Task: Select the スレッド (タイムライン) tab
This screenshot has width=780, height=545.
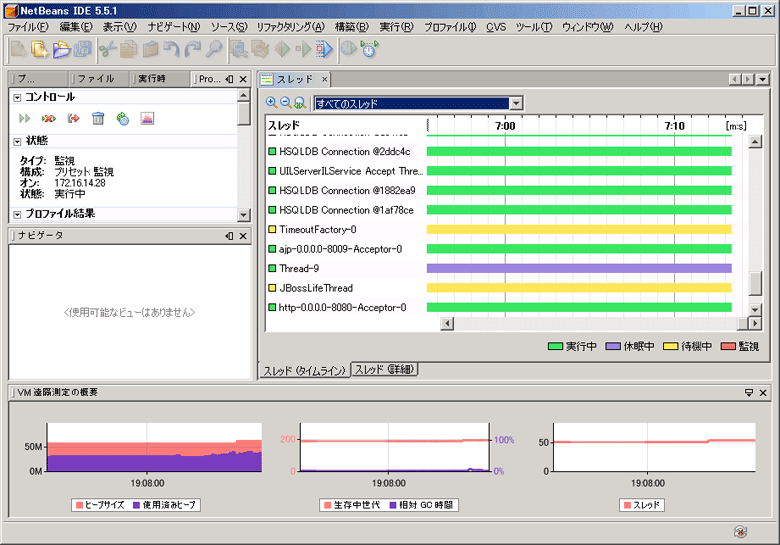Action: point(304,371)
